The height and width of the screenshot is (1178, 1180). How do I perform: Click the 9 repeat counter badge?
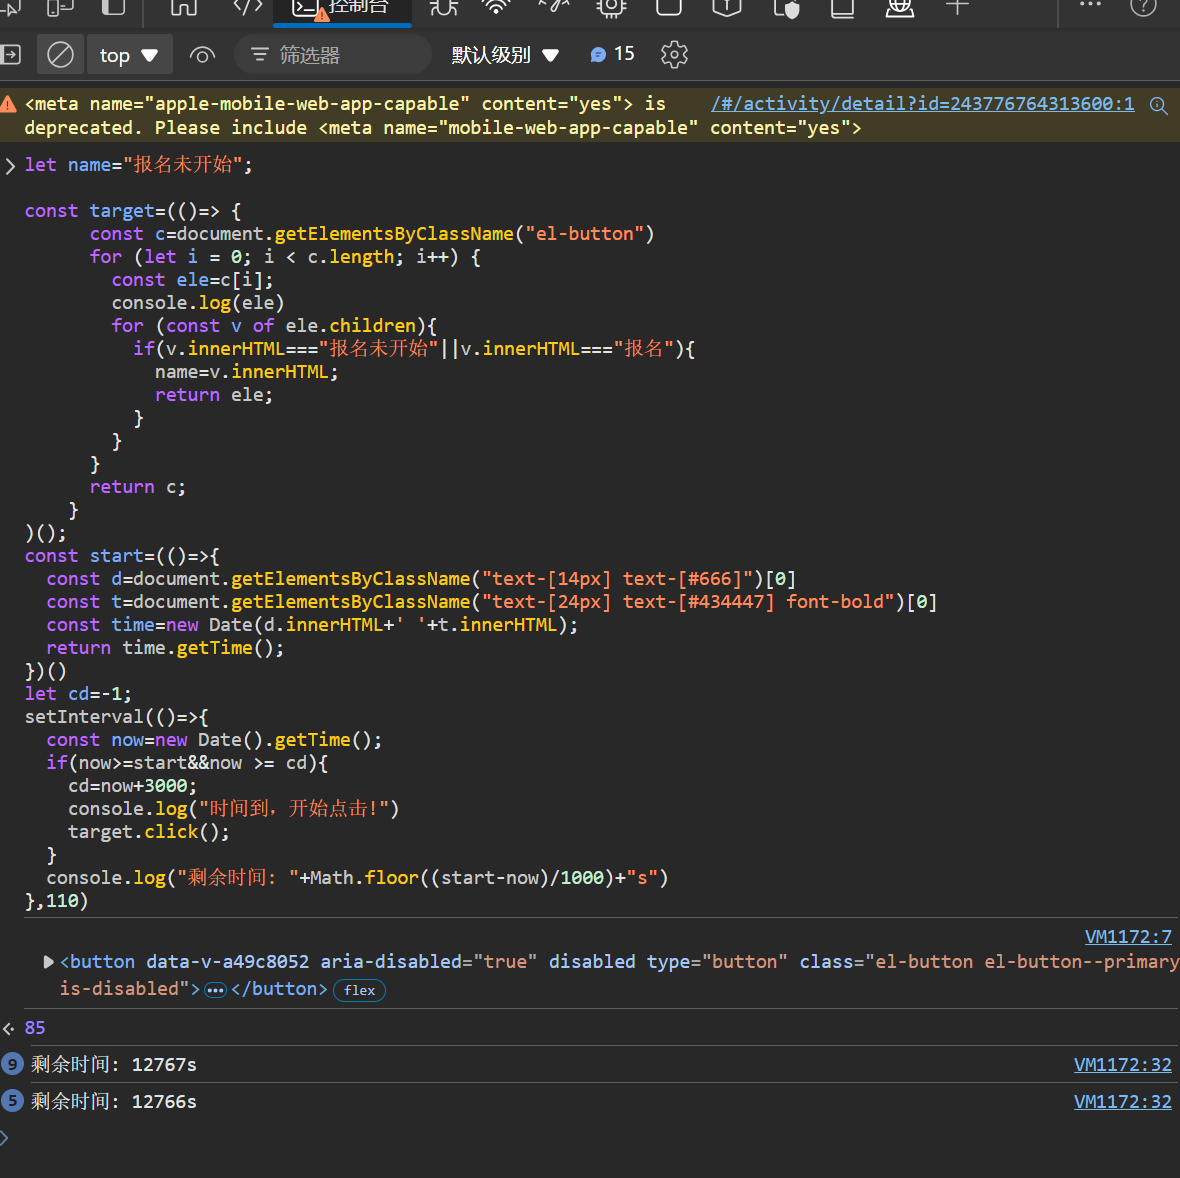12,1064
